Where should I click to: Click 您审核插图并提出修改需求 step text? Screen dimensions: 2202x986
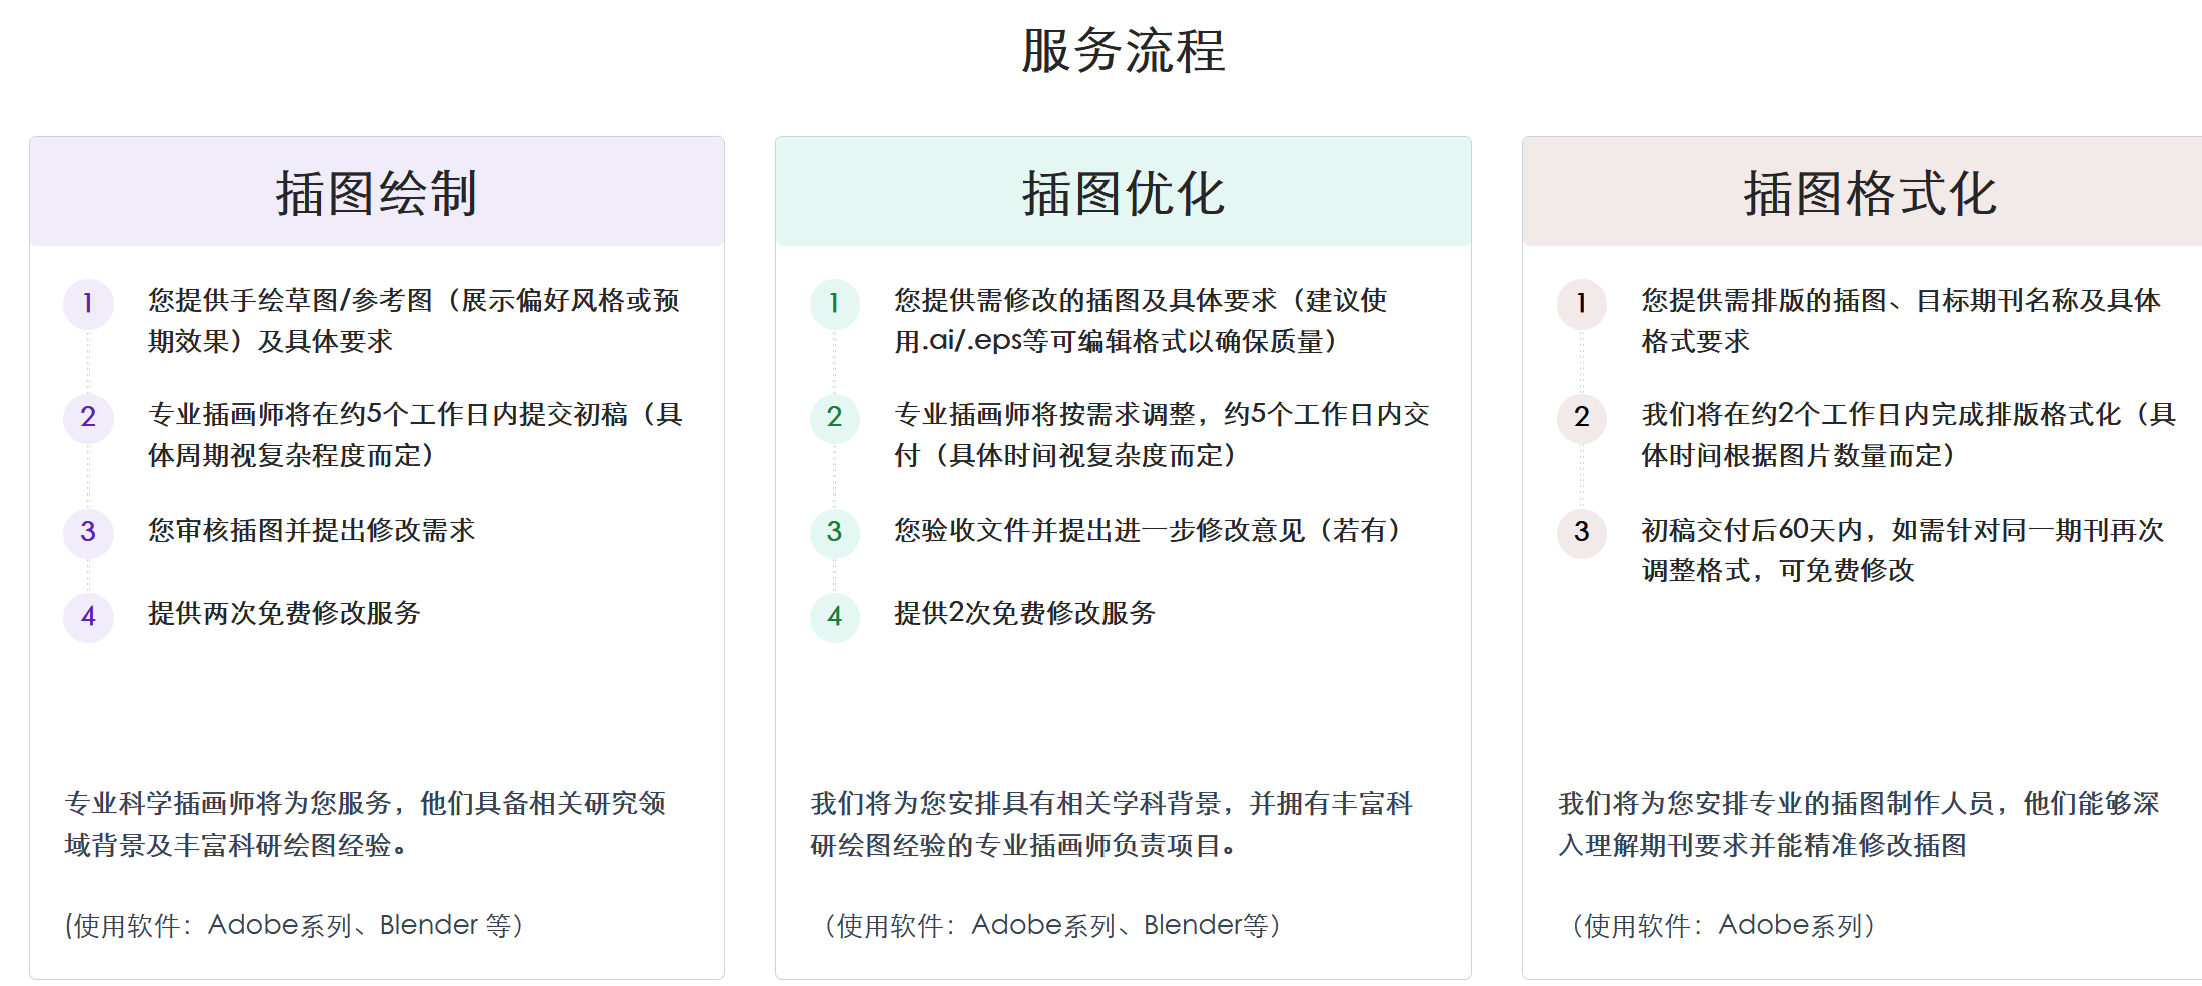pyautogui.click(x=311, y=533)
